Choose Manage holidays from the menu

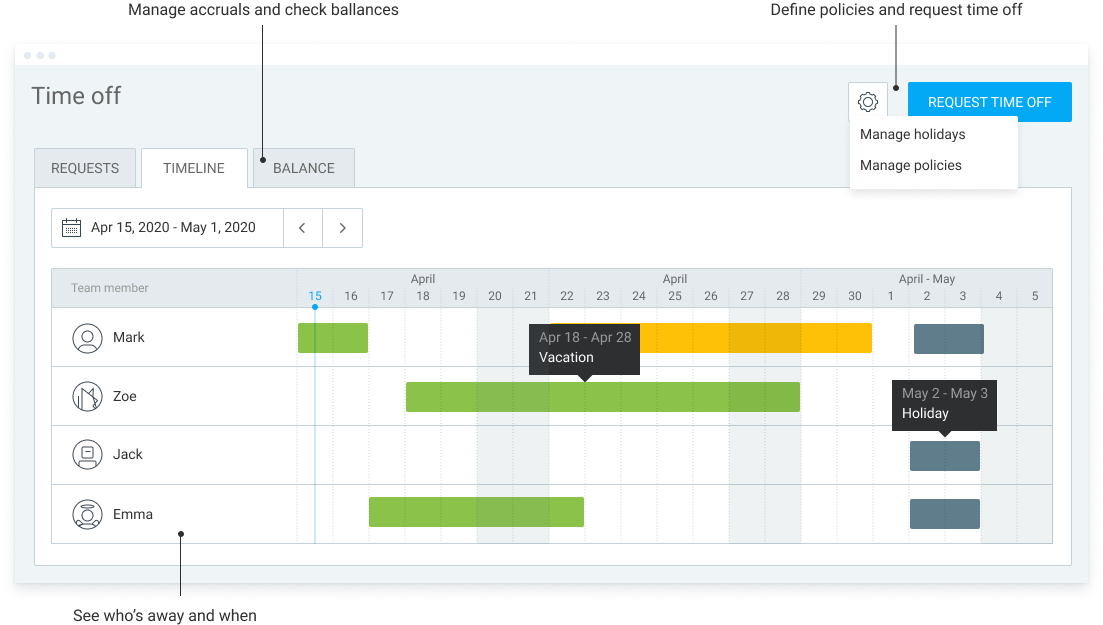point(912,134)
